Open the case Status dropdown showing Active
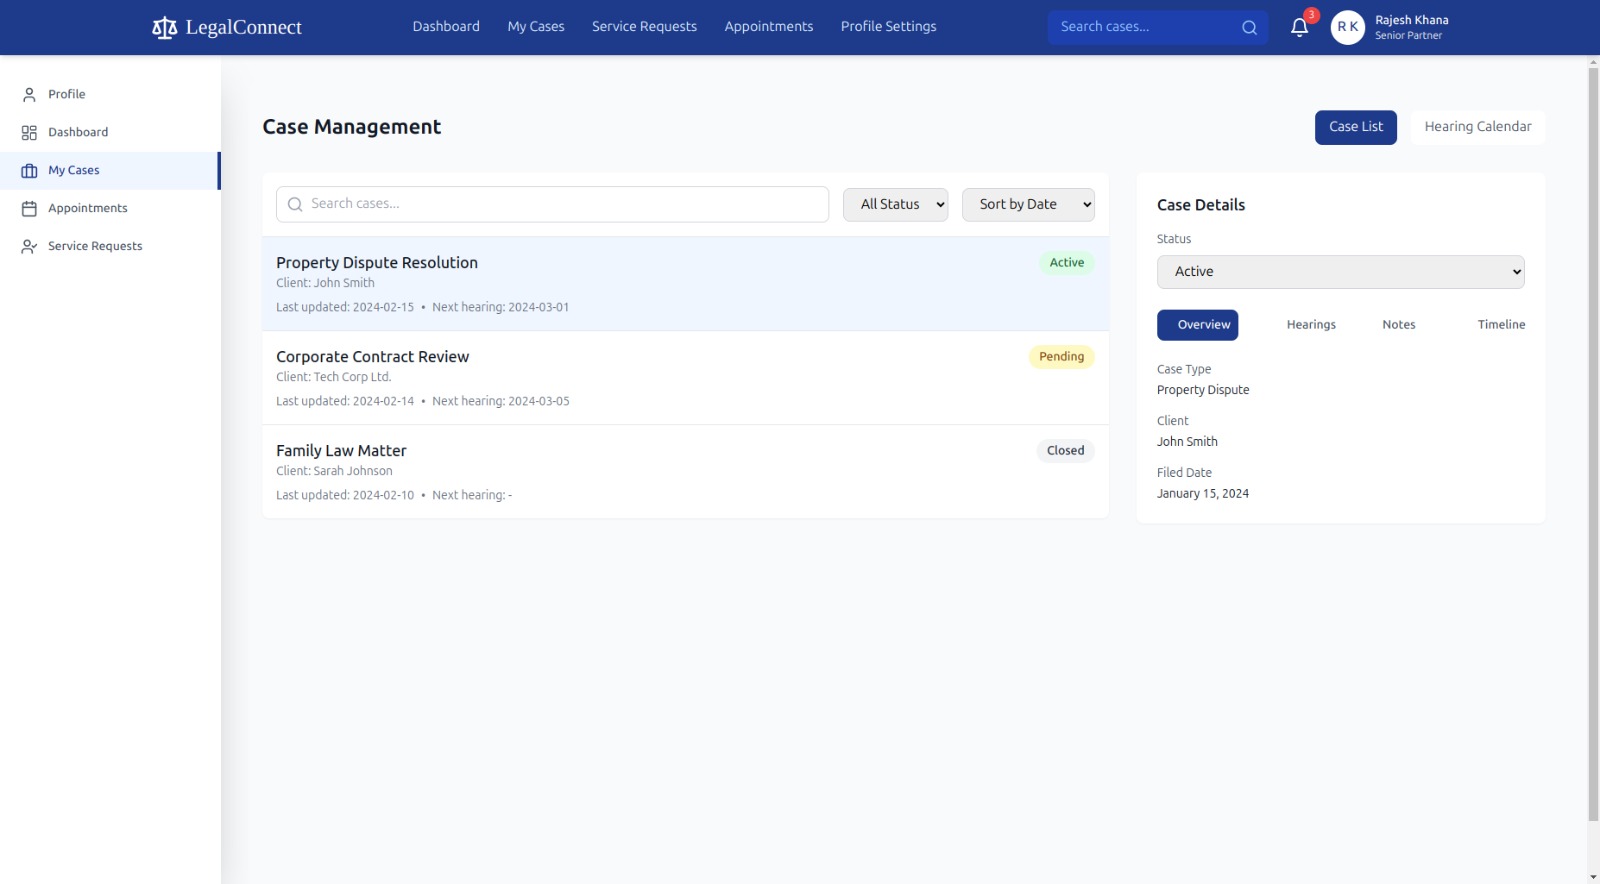 [1340, 272]
